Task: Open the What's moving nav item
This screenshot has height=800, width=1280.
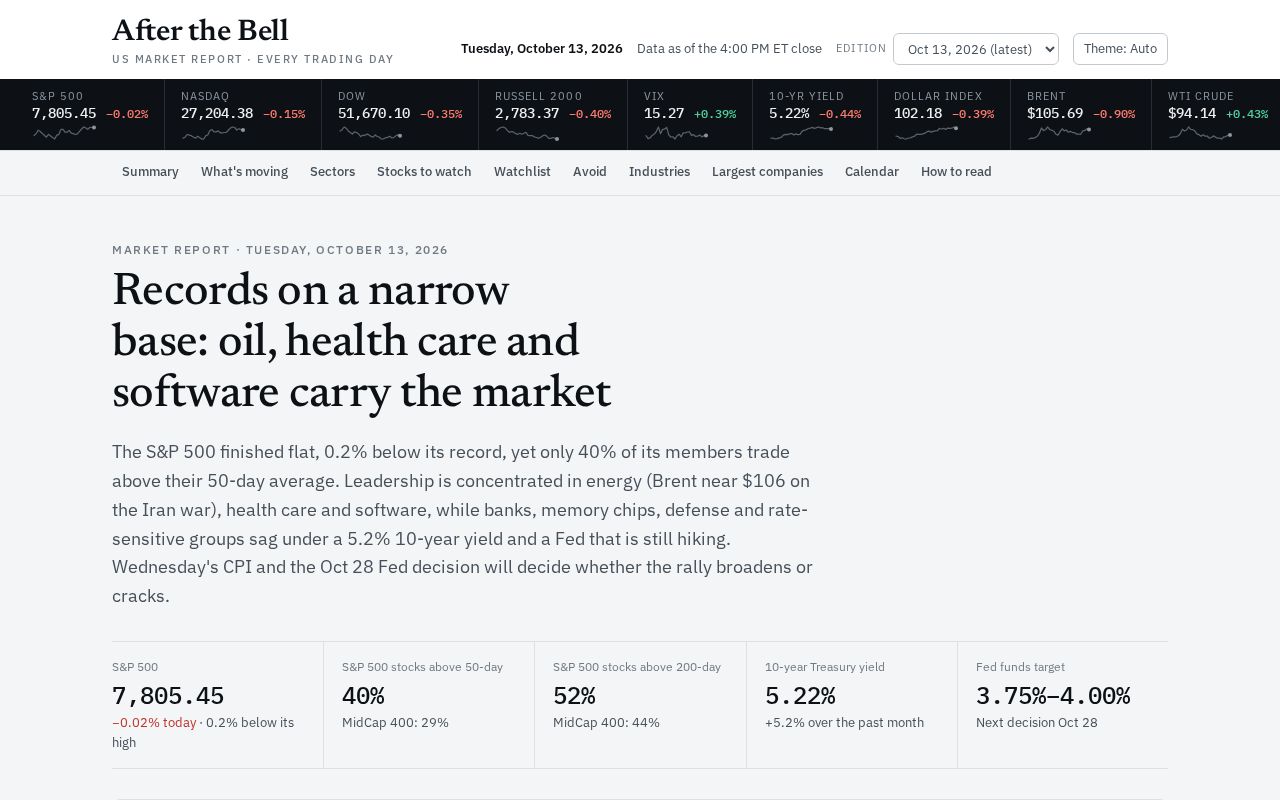Action: pos(244,172)
